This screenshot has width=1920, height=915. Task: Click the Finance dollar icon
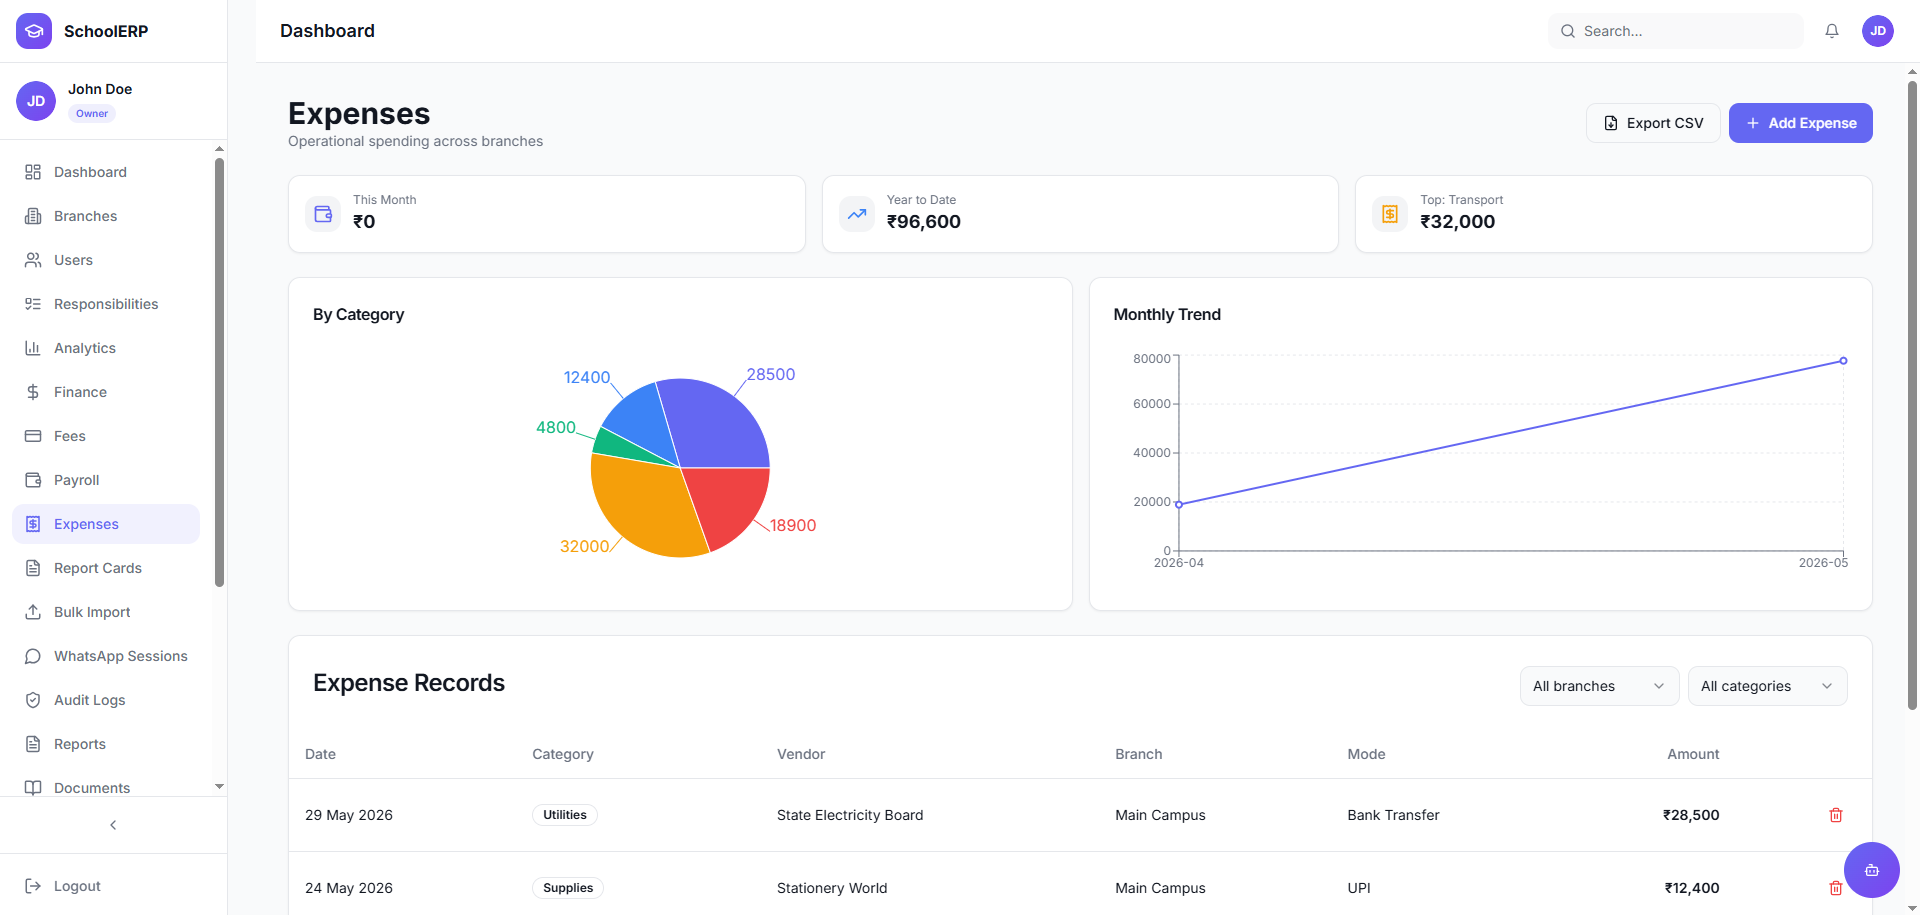pos(33,392)
